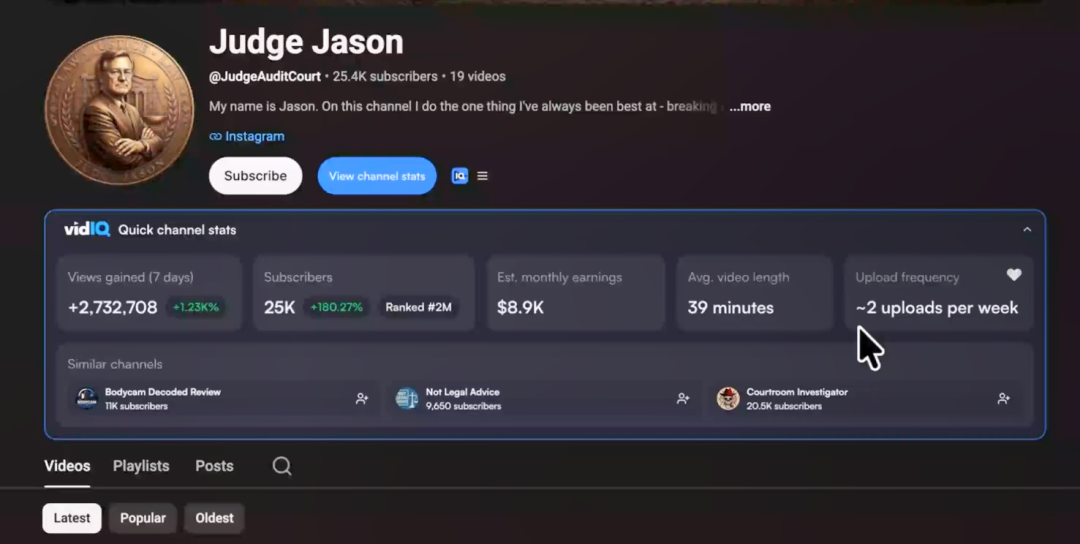Click the Courtroom Investigator channel name
Screen dimensions: 1080x544
click(797, 392)
